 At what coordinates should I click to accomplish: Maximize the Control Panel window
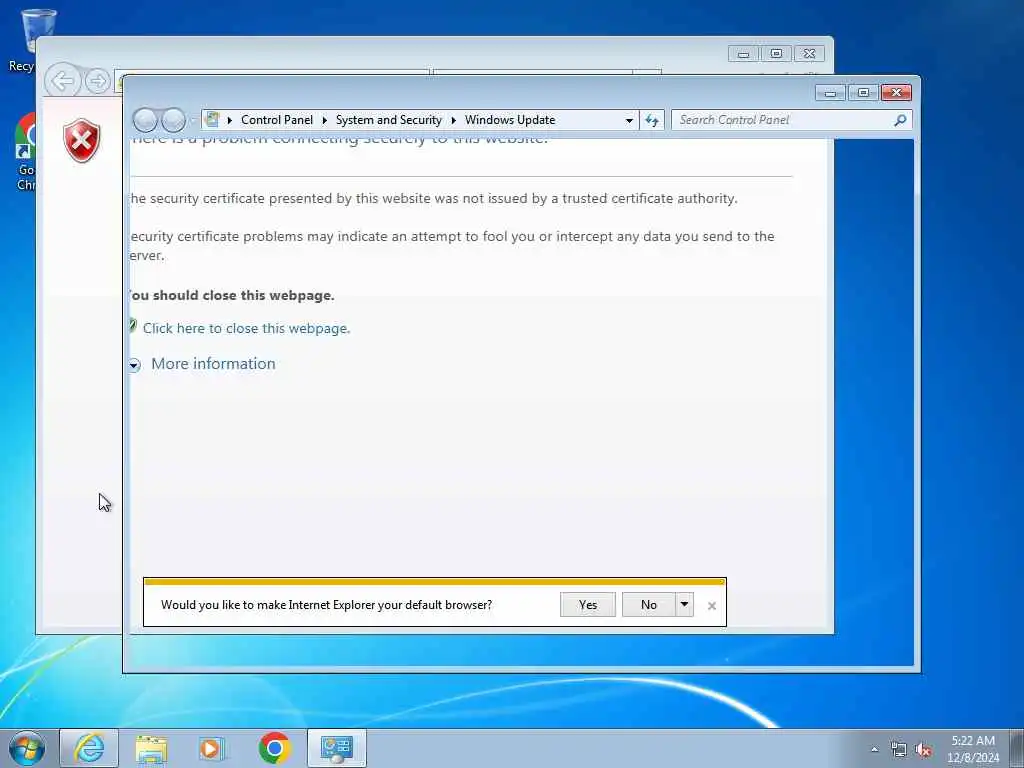click(x=863, y=93)
